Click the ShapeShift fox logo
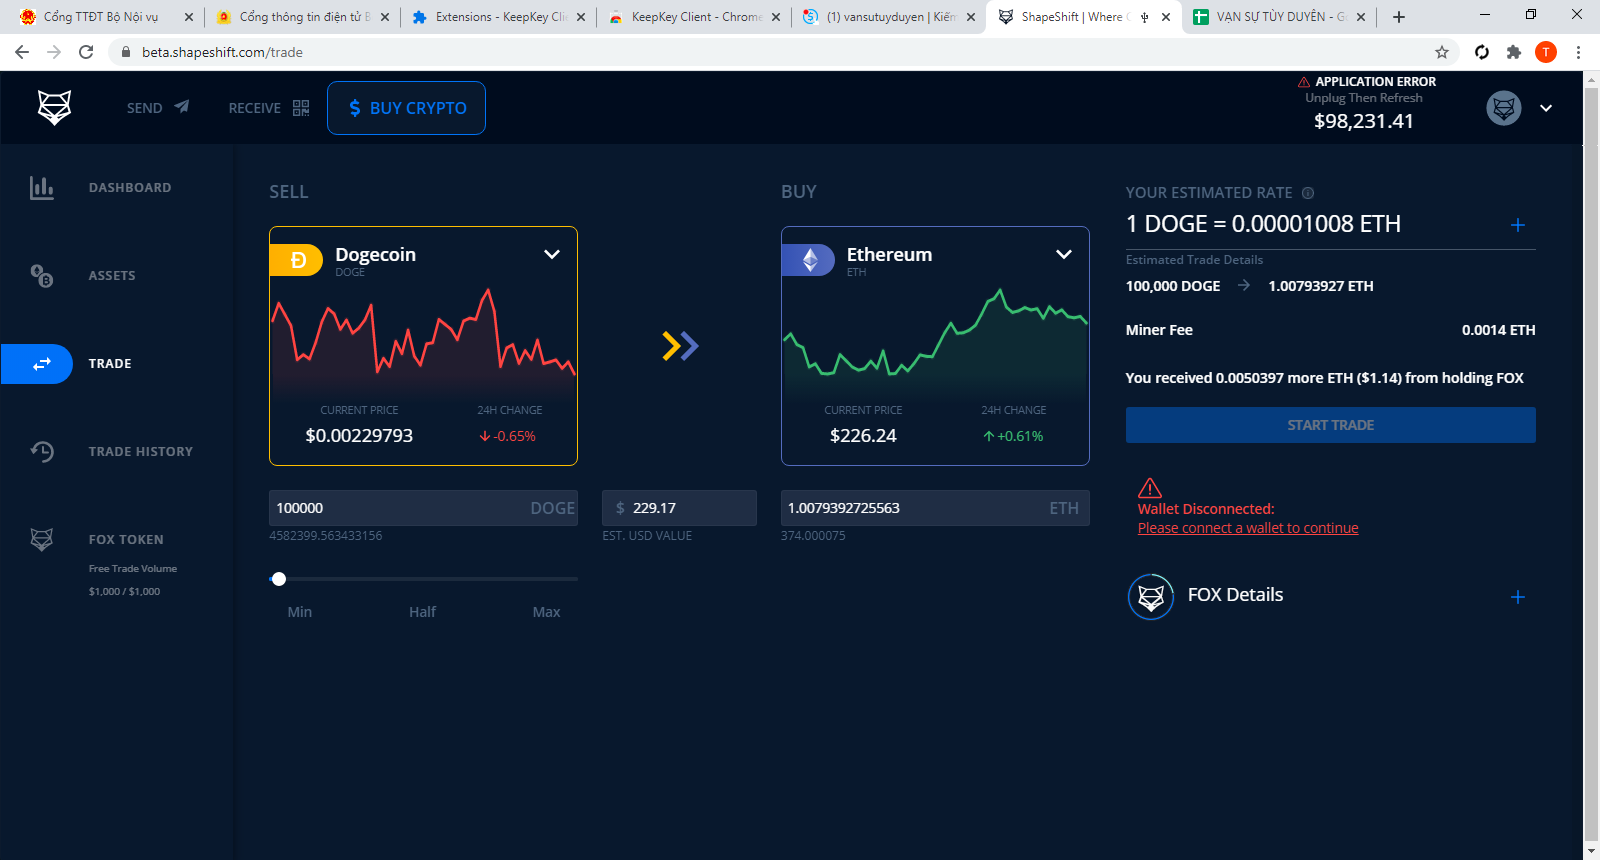The width and height of the screenshot is (1600, 860). tap(54, 107)
